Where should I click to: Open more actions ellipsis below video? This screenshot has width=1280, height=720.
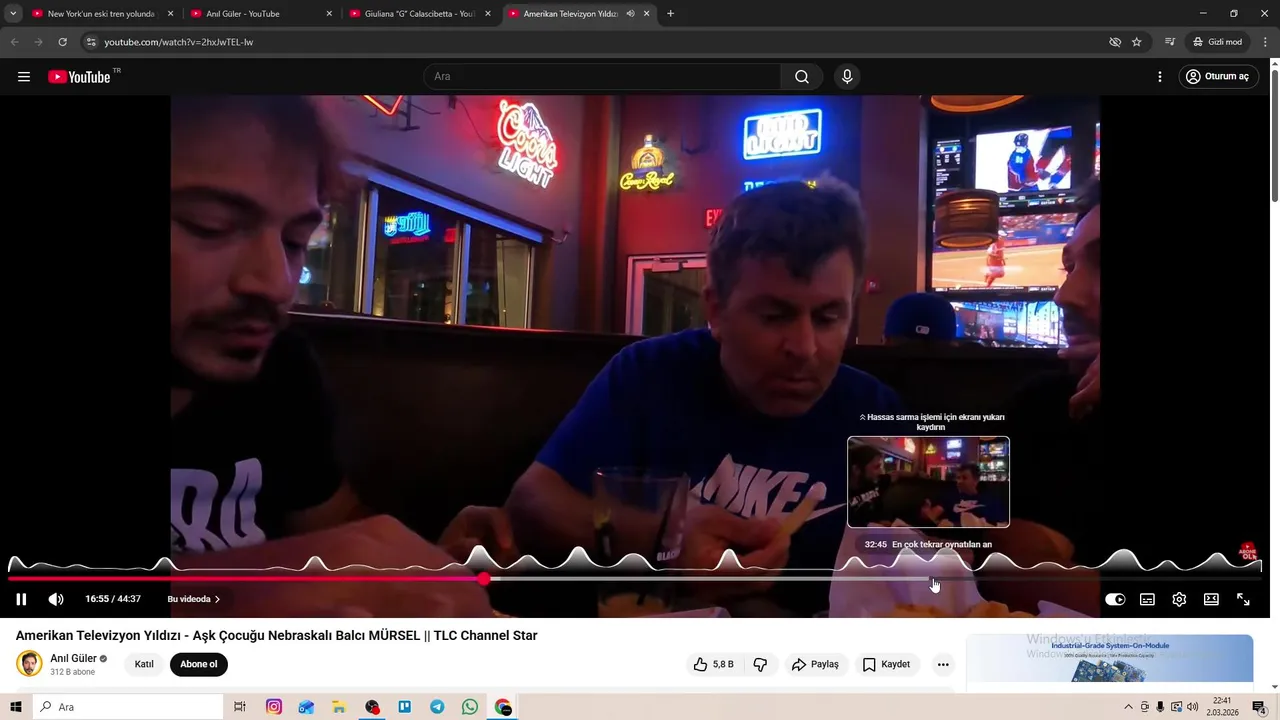pos(943,664)
